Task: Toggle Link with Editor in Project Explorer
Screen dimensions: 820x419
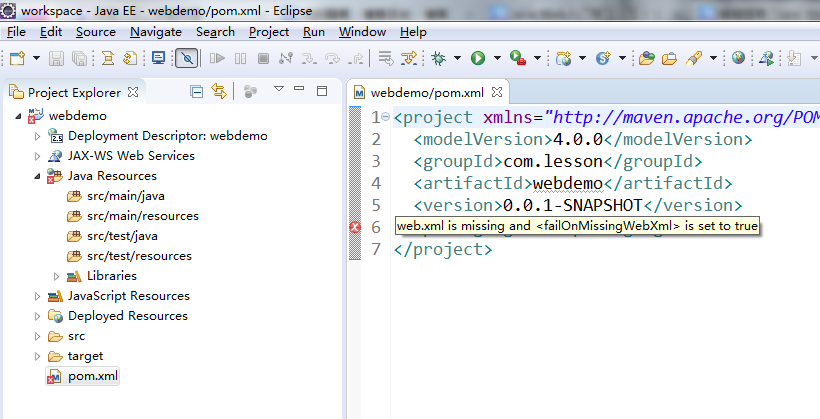Action: pyautogui.click(x=219, y=92)
